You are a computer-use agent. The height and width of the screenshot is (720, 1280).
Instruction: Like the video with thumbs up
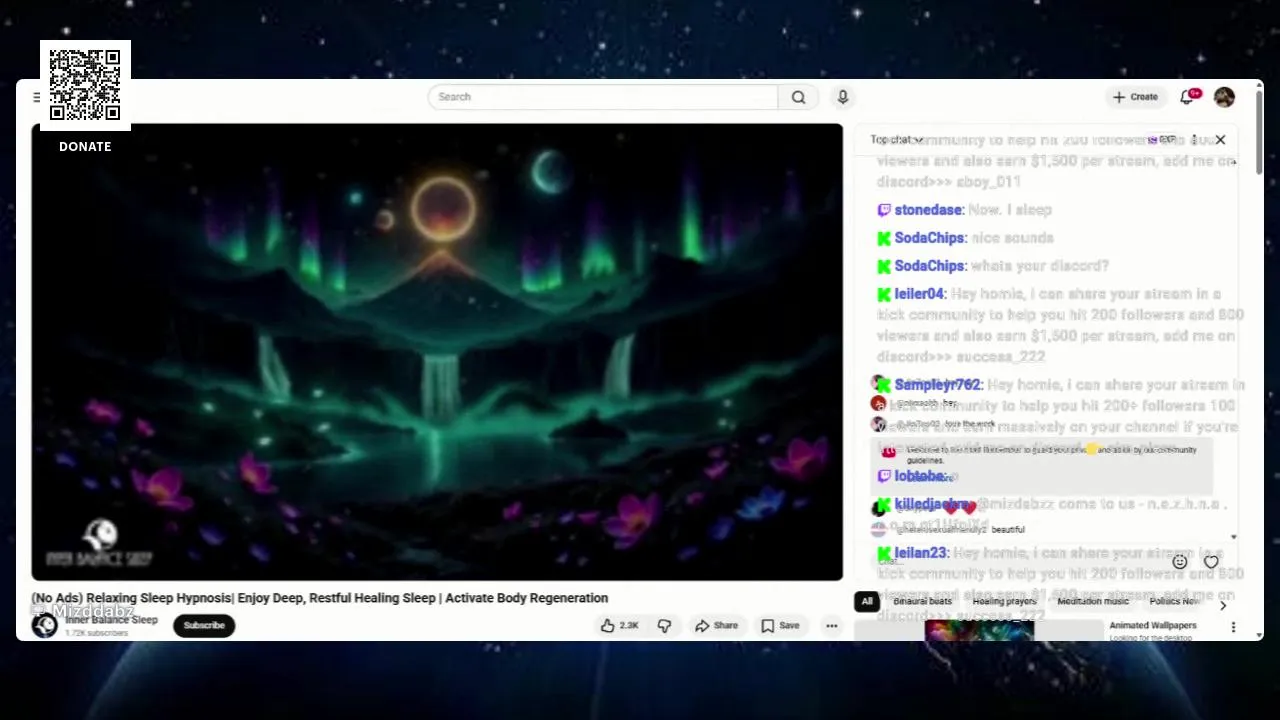click(x=619, y=626)
